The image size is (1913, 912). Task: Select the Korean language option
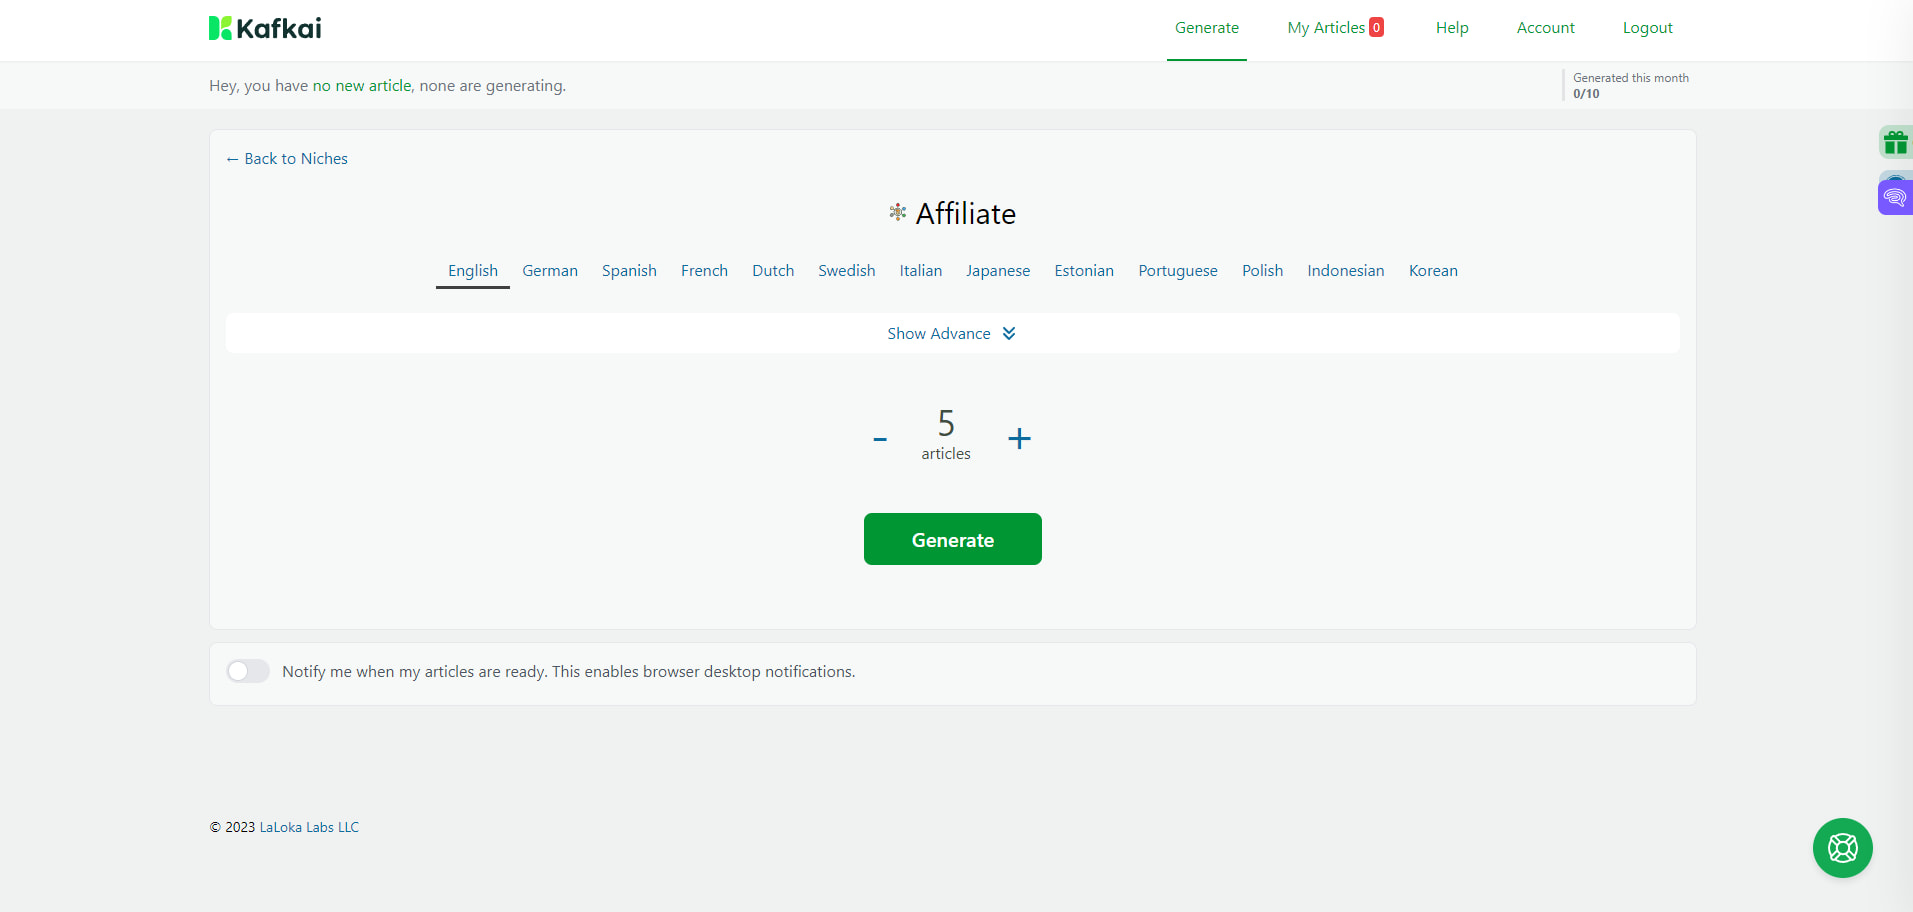click(1432, 270)
